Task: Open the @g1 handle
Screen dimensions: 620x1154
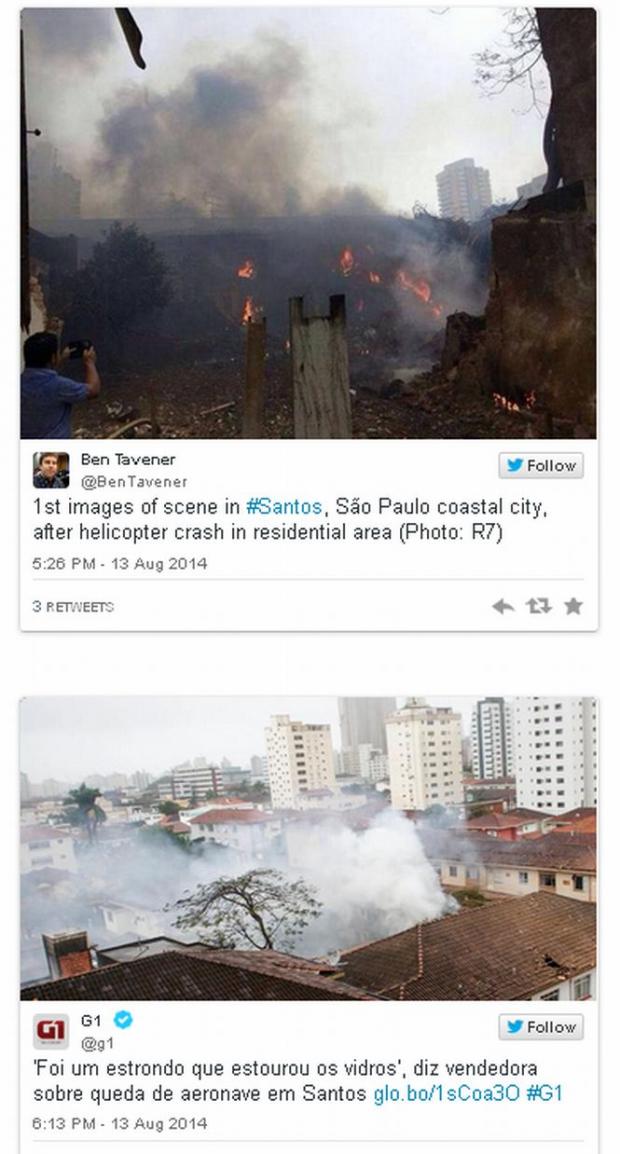Action: (97, 1043)
